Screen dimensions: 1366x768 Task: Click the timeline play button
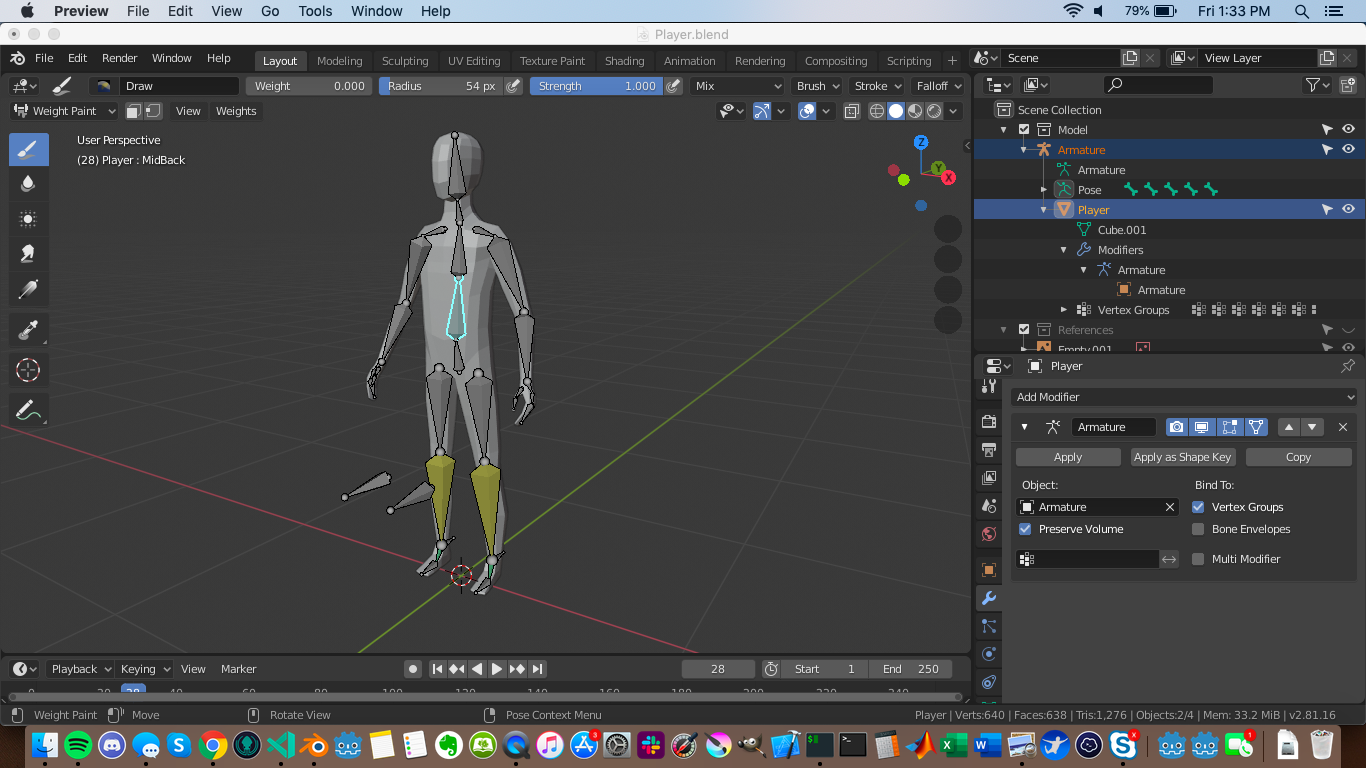pyautogui.click(x=497, y=669)
